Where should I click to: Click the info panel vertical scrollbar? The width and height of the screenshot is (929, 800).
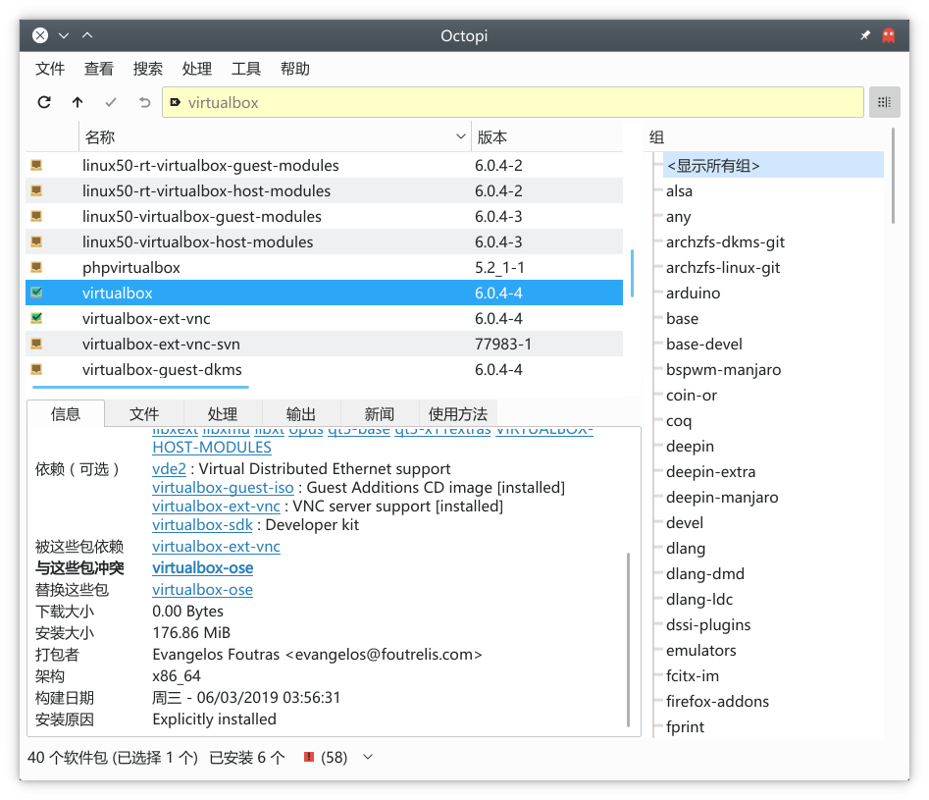pos(628,639)
